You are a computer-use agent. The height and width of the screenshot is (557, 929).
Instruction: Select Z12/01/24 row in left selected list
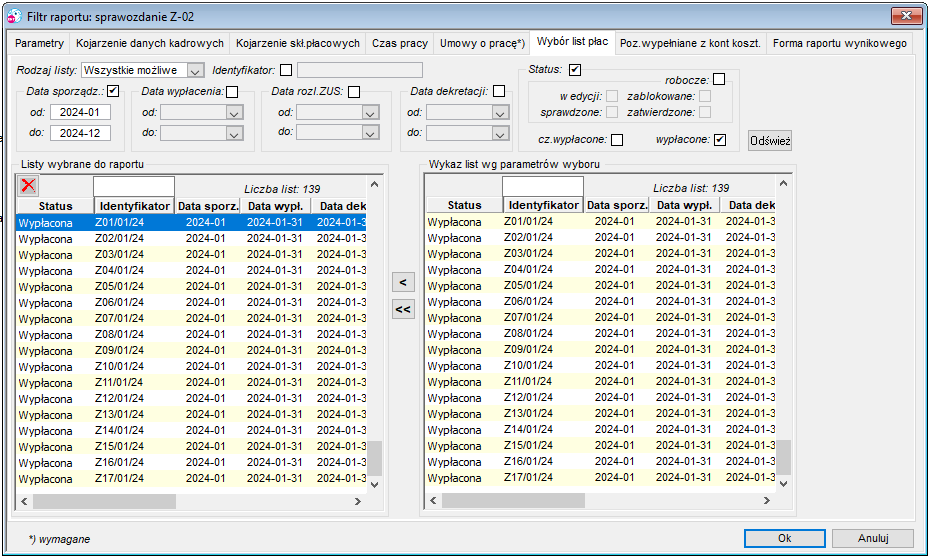[191, 398]
